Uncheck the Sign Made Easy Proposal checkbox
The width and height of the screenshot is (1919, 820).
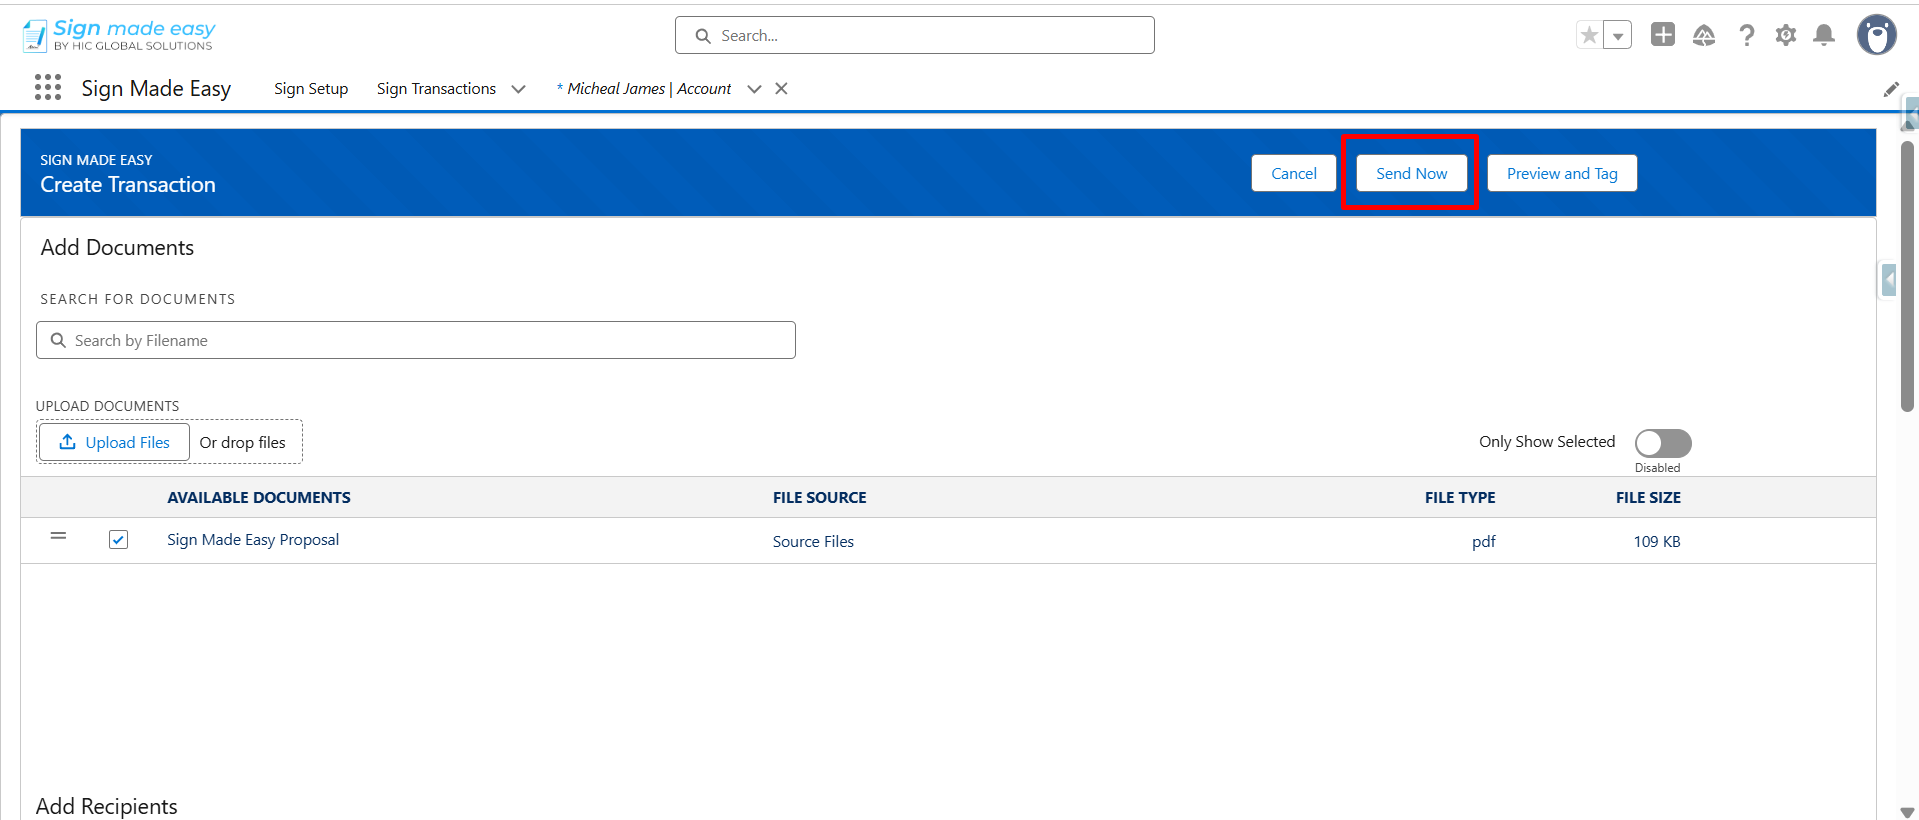(x=118, y=540)
